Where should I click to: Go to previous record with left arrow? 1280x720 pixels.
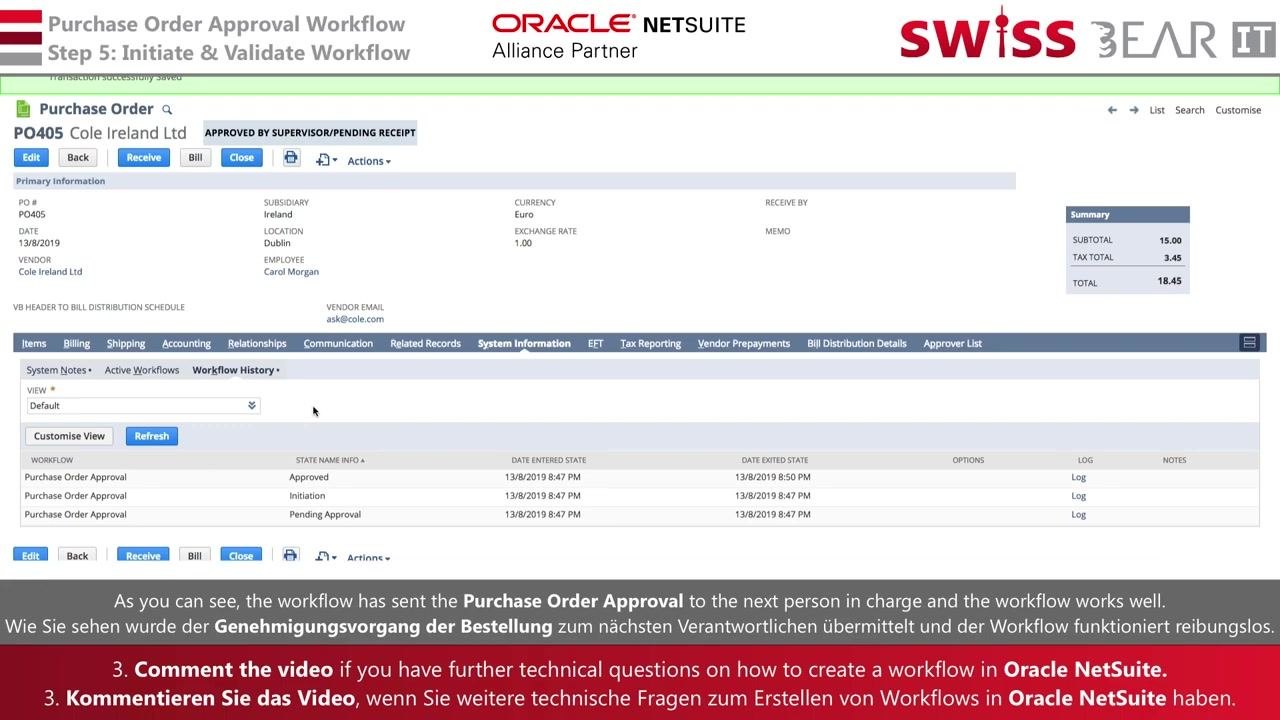pyautogui.click(x=1112, y=110)
